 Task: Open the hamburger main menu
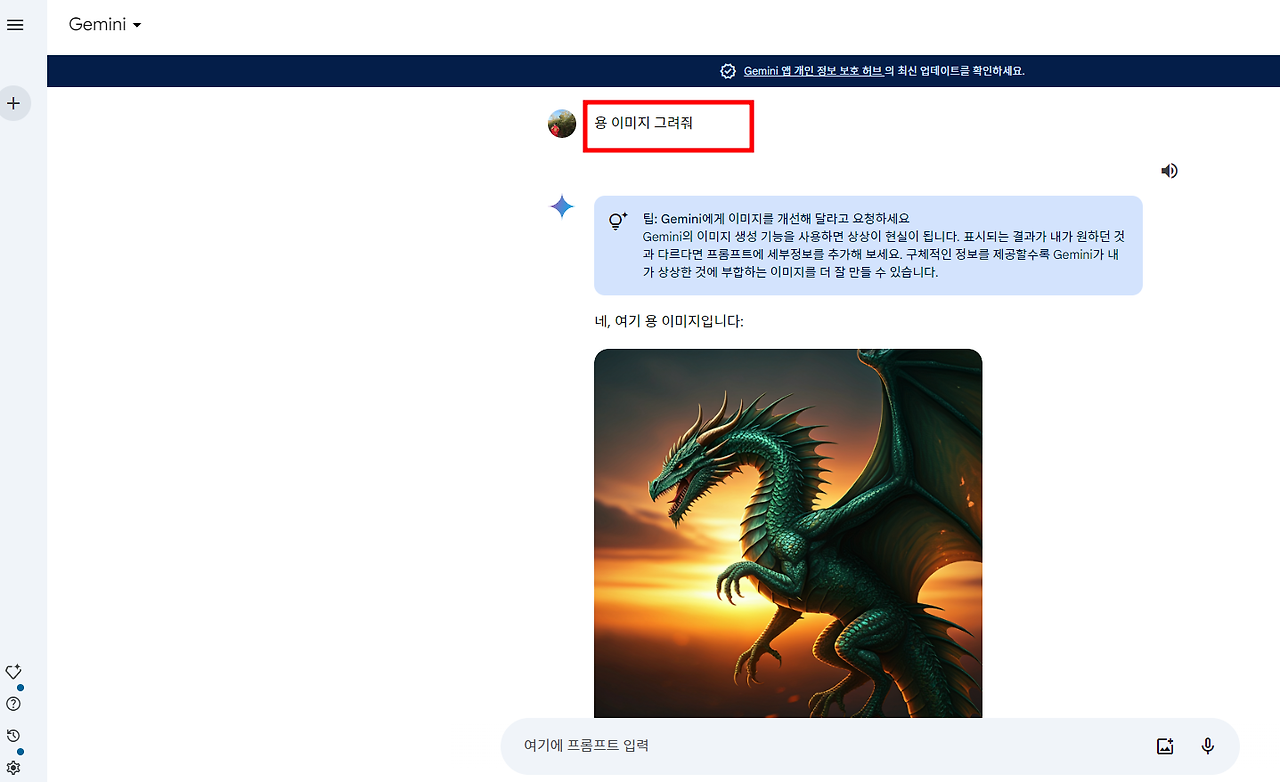point(15,25)
